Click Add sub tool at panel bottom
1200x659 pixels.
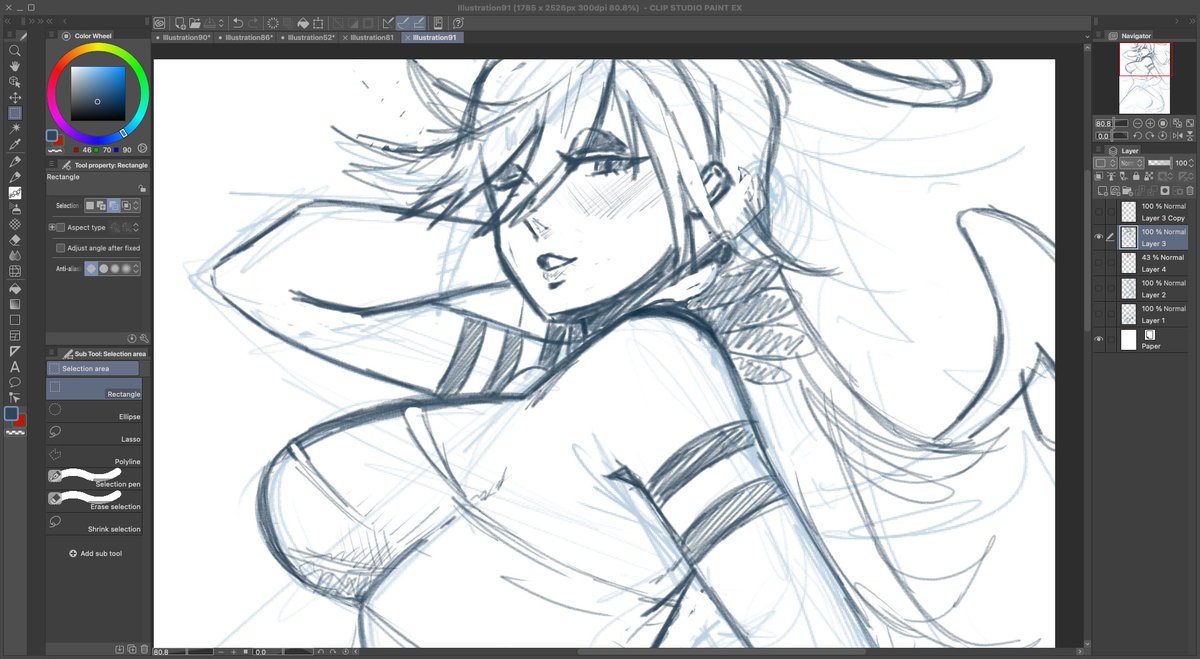pos(95,553)
